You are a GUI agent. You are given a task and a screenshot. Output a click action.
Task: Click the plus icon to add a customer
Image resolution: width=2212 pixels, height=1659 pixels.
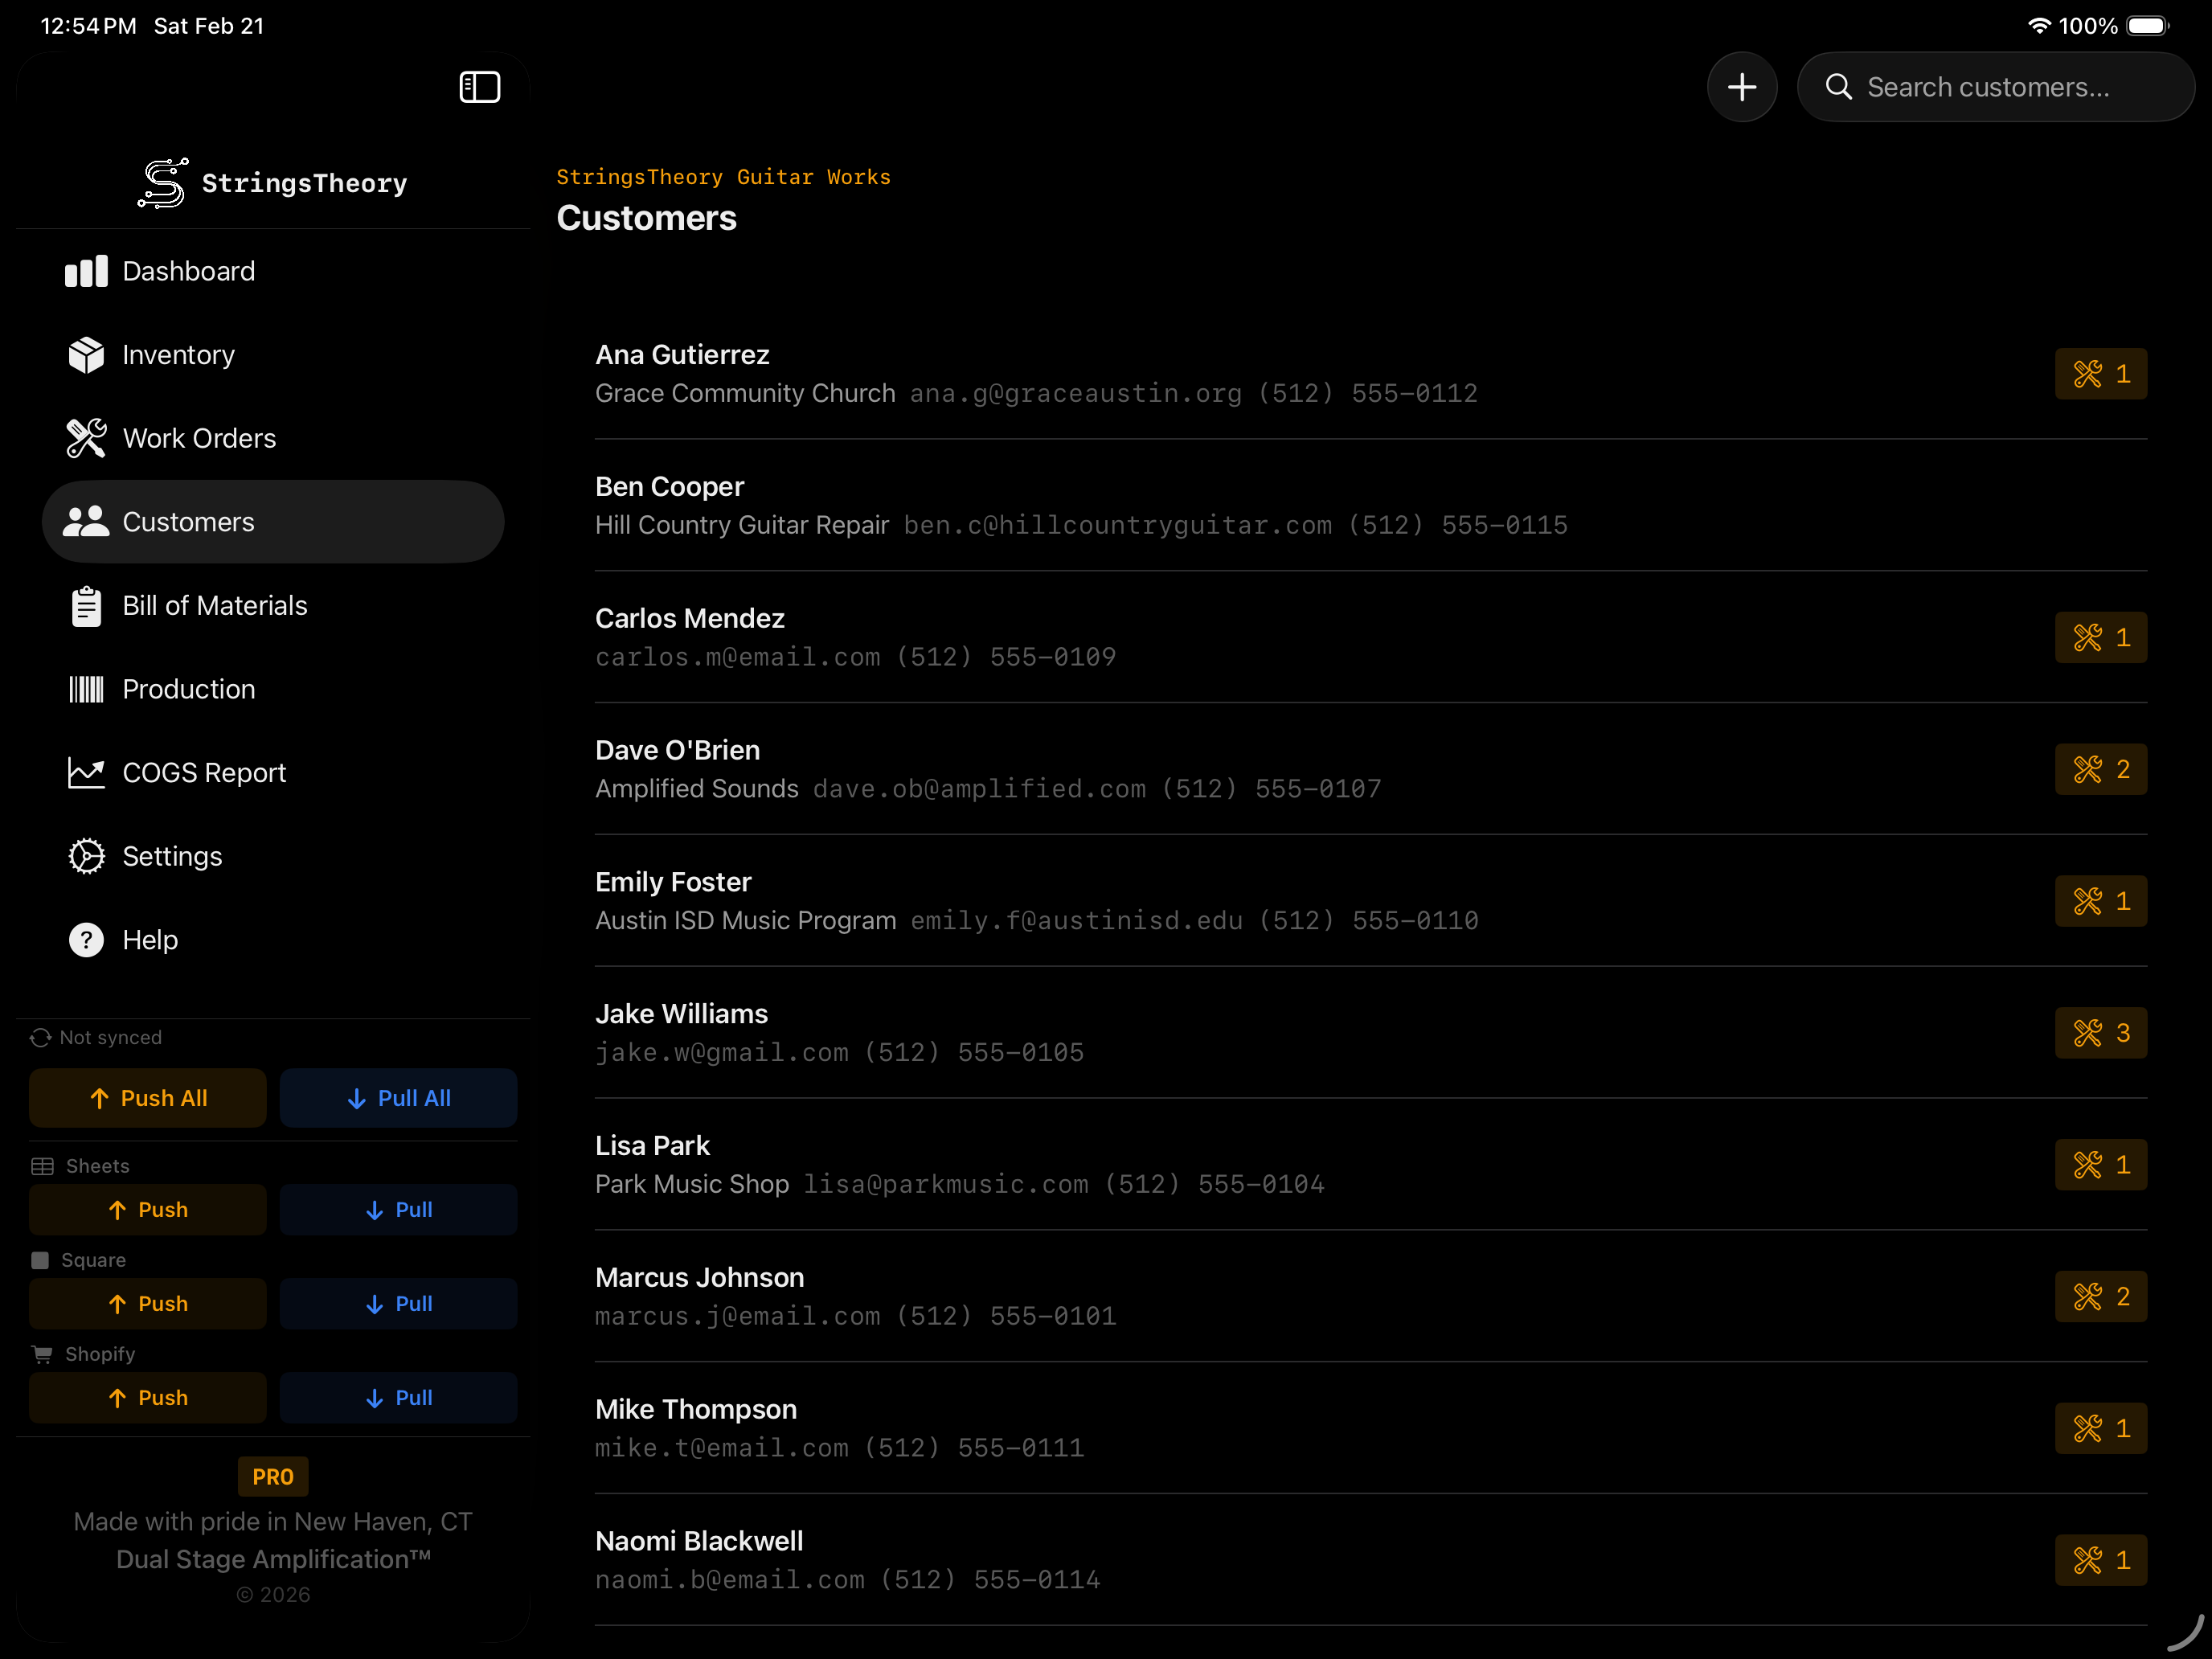[1741, 87]
